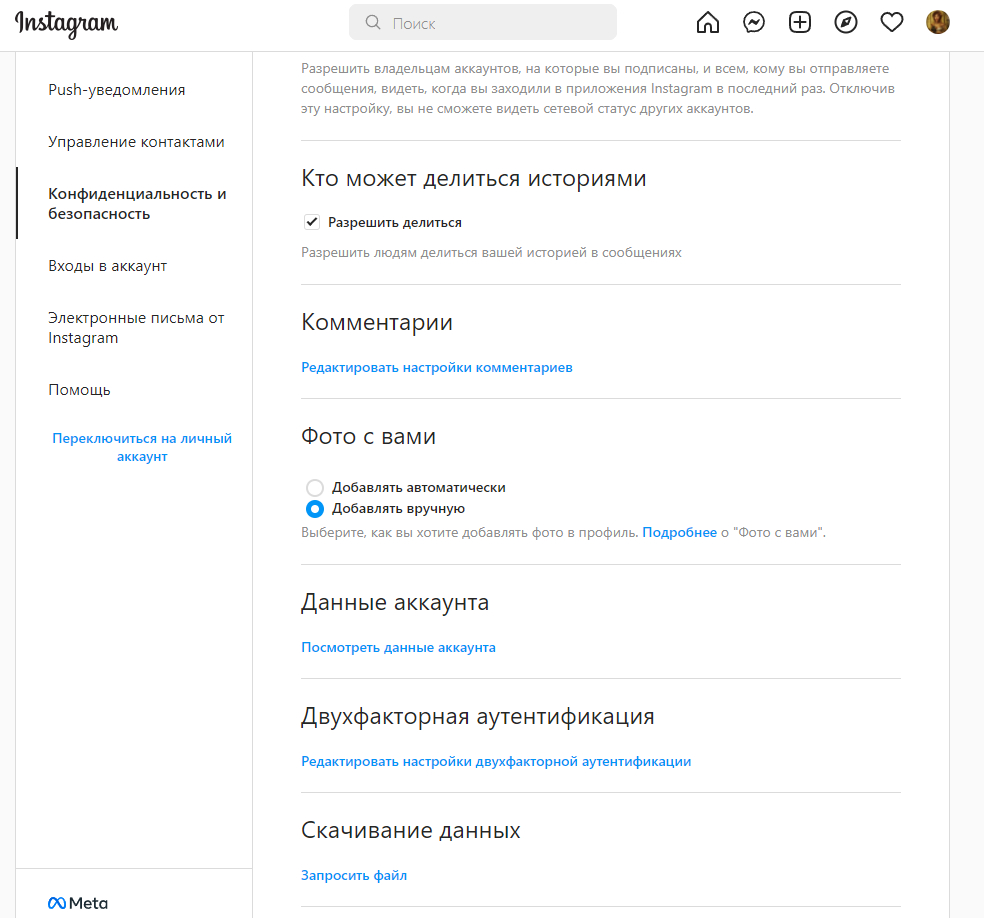This screenshot has width=984, height=918.
Task: Open Электронные письма от Instagram section
Action: pyautogui.click(x=136, y=327)
